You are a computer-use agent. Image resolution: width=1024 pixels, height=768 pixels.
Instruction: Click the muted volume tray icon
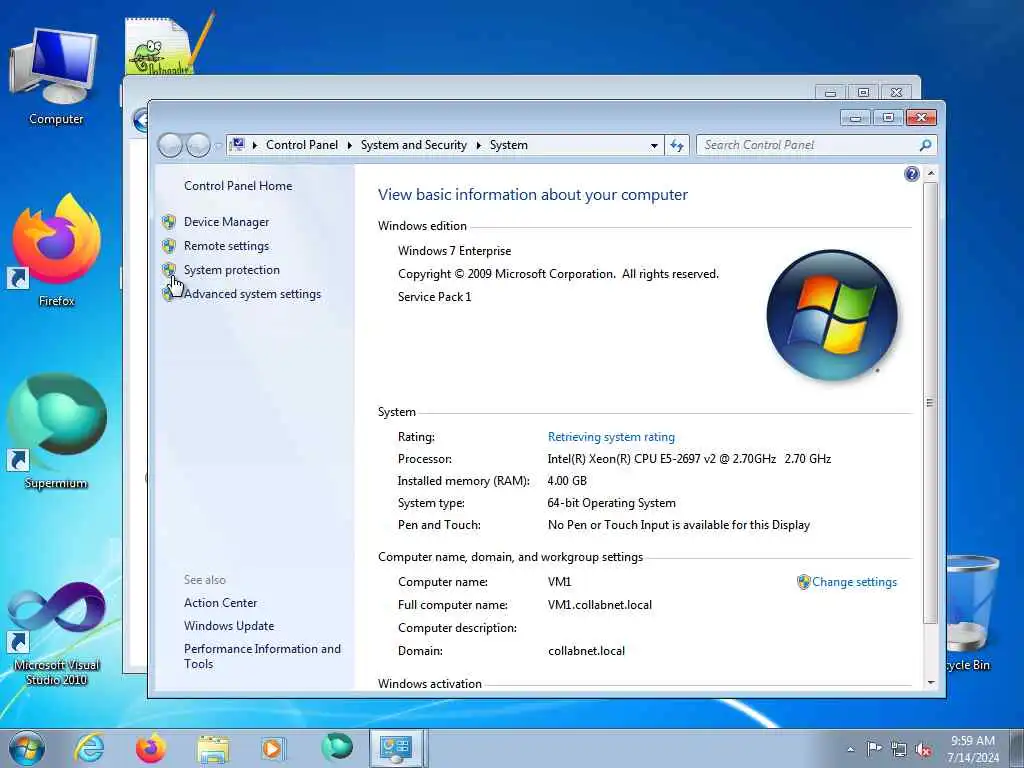[x=923, y=749]
